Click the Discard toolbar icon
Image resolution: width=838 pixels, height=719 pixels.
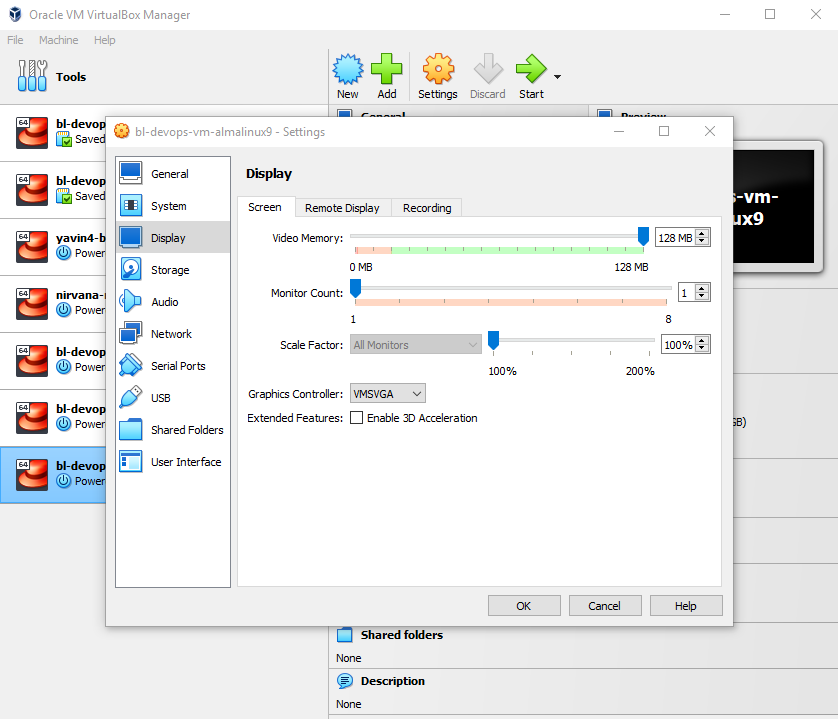point(488,69)
